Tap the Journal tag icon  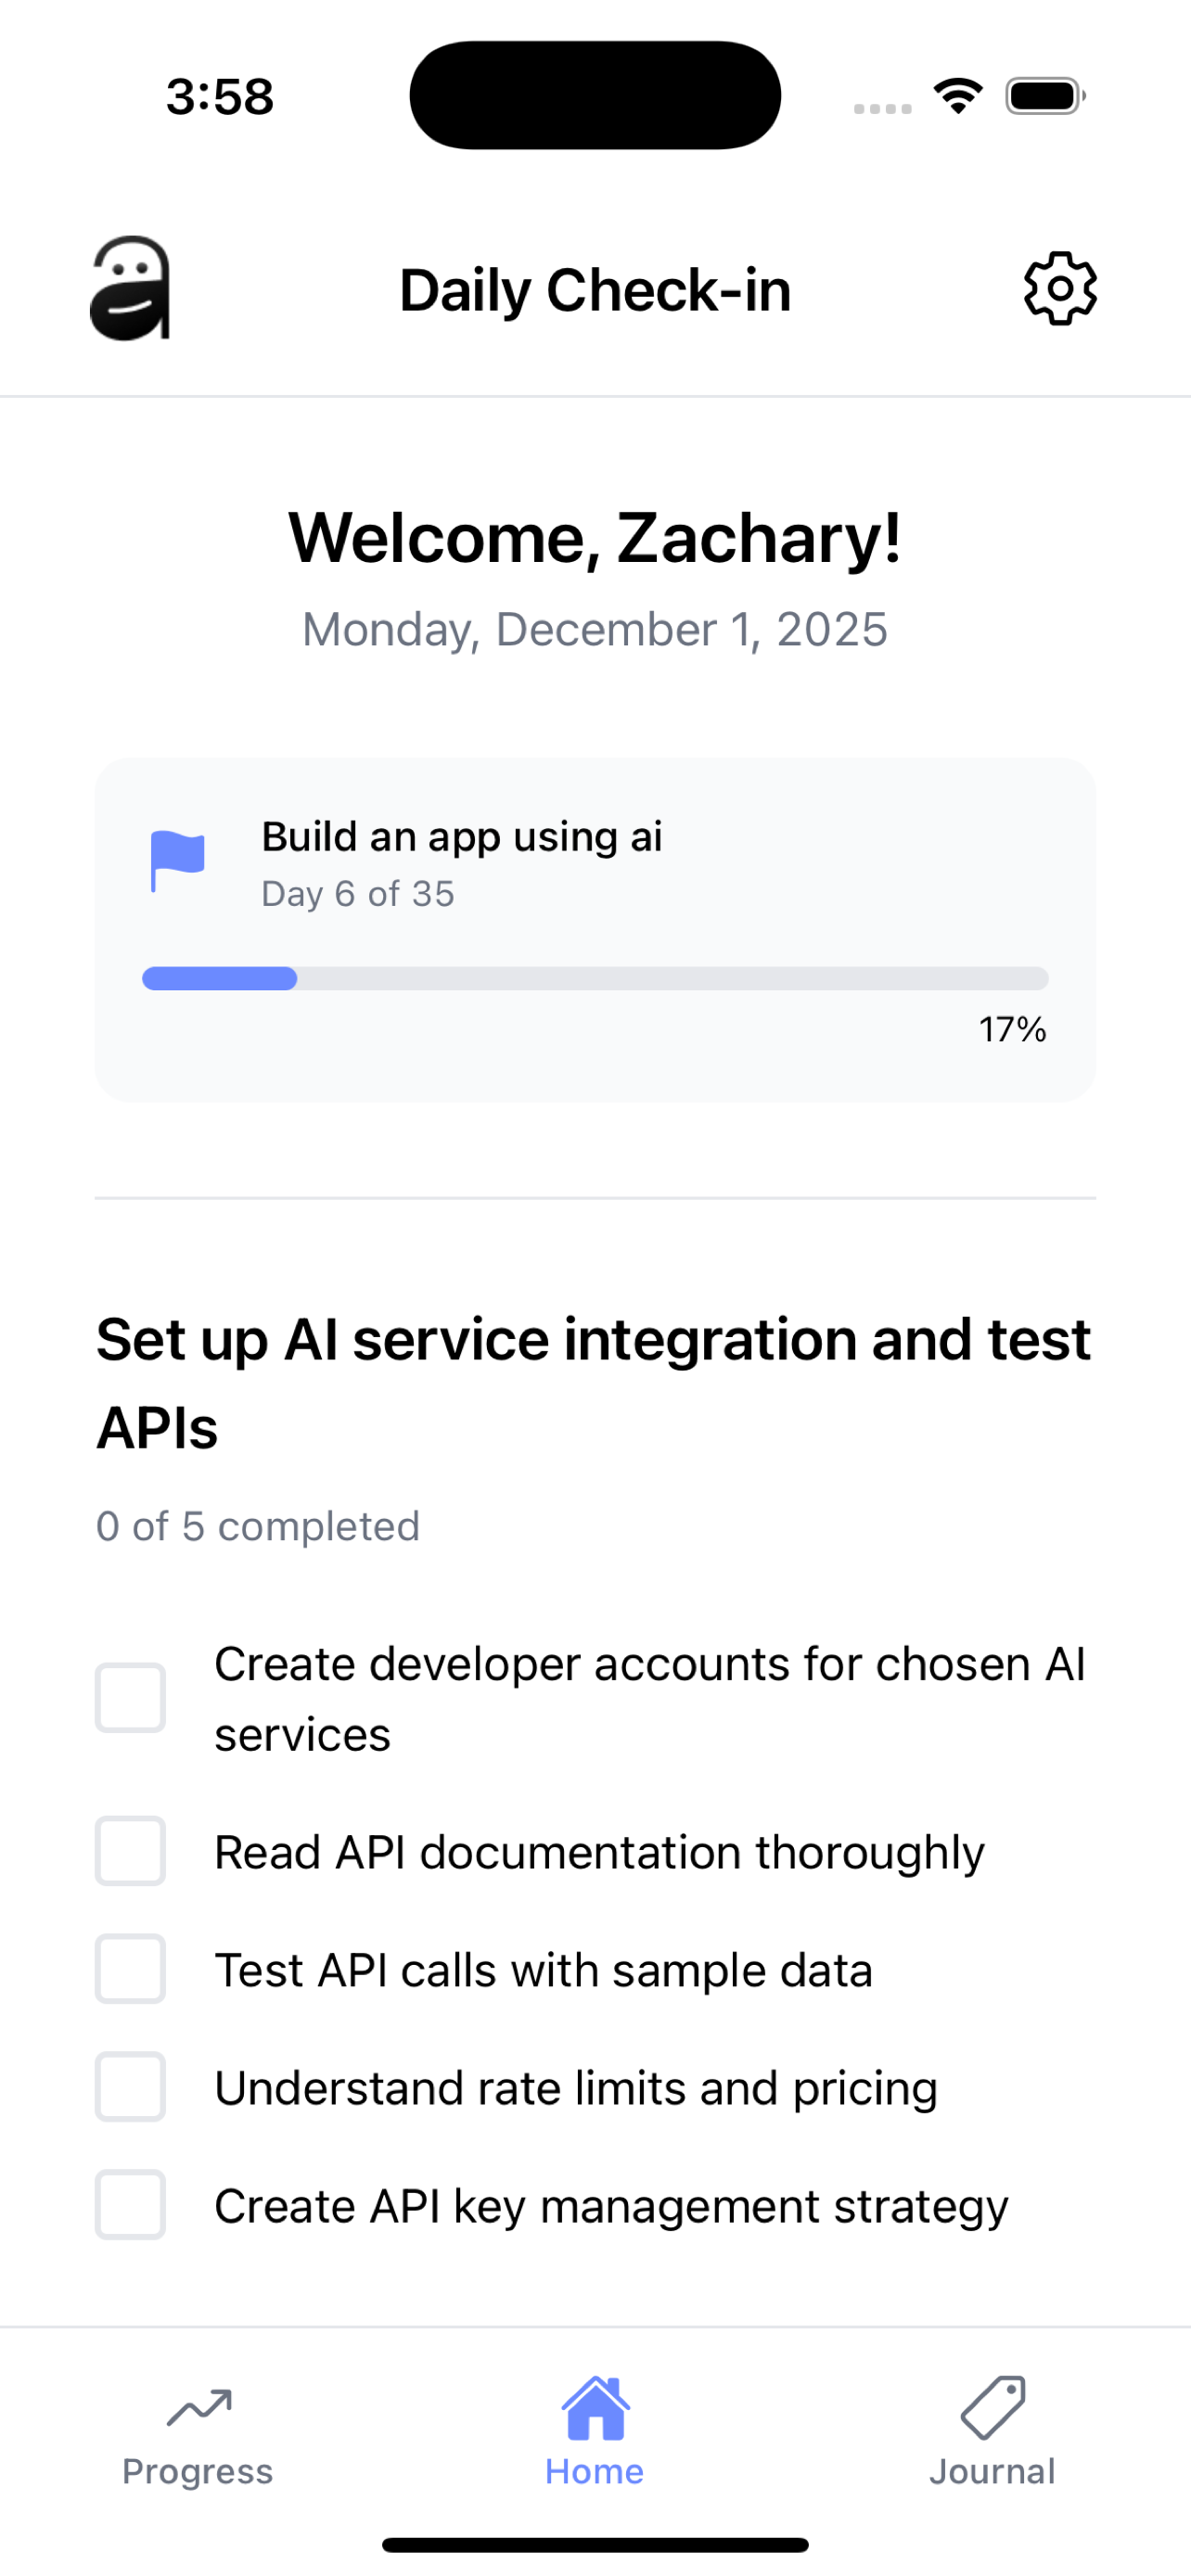tap(993, 2408)
